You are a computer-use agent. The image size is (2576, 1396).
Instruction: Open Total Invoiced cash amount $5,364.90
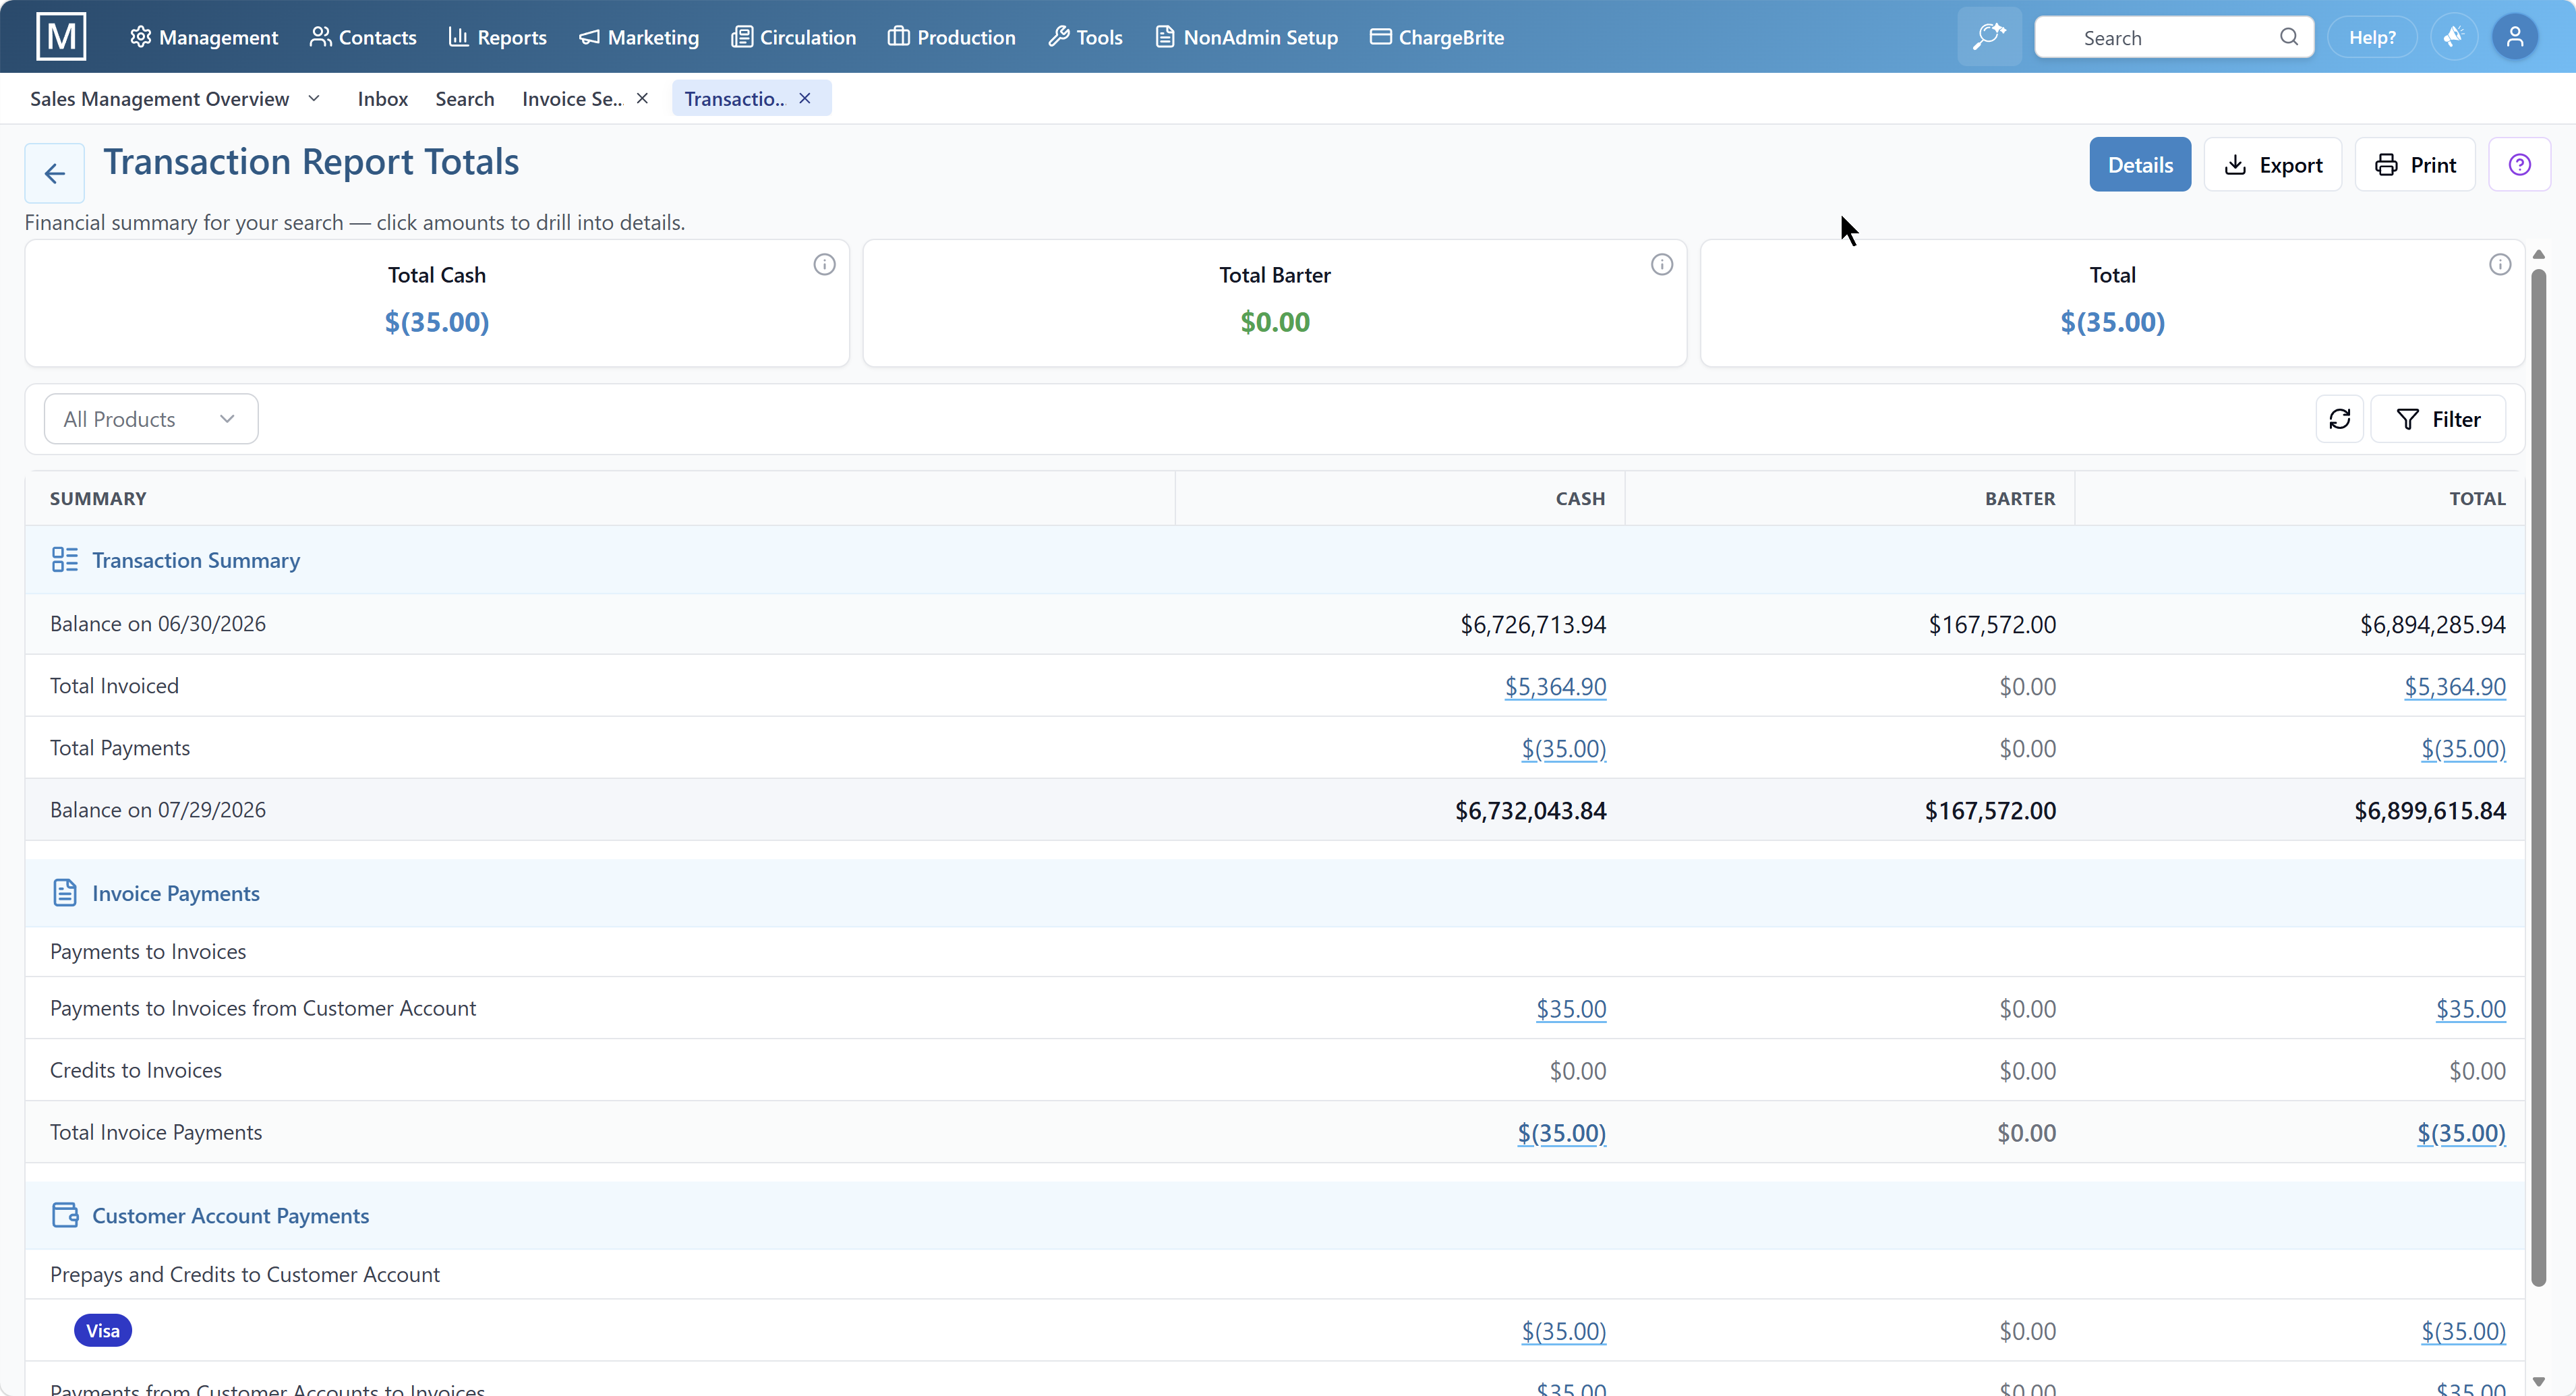(1555, 687)
